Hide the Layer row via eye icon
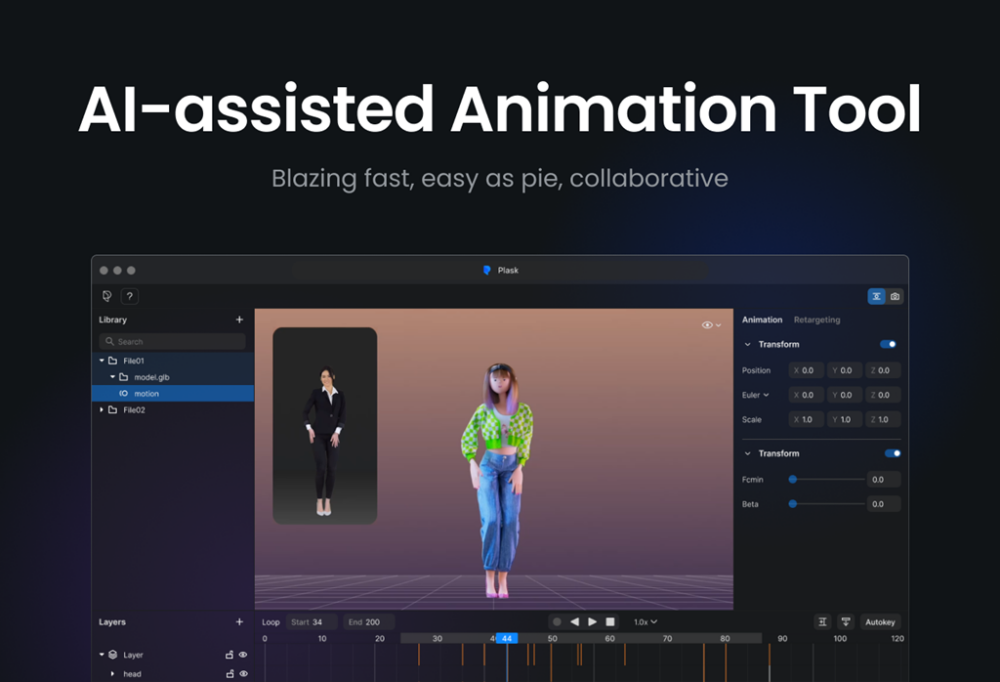The width and height of the screenshot is (1000, 682). 243,655
